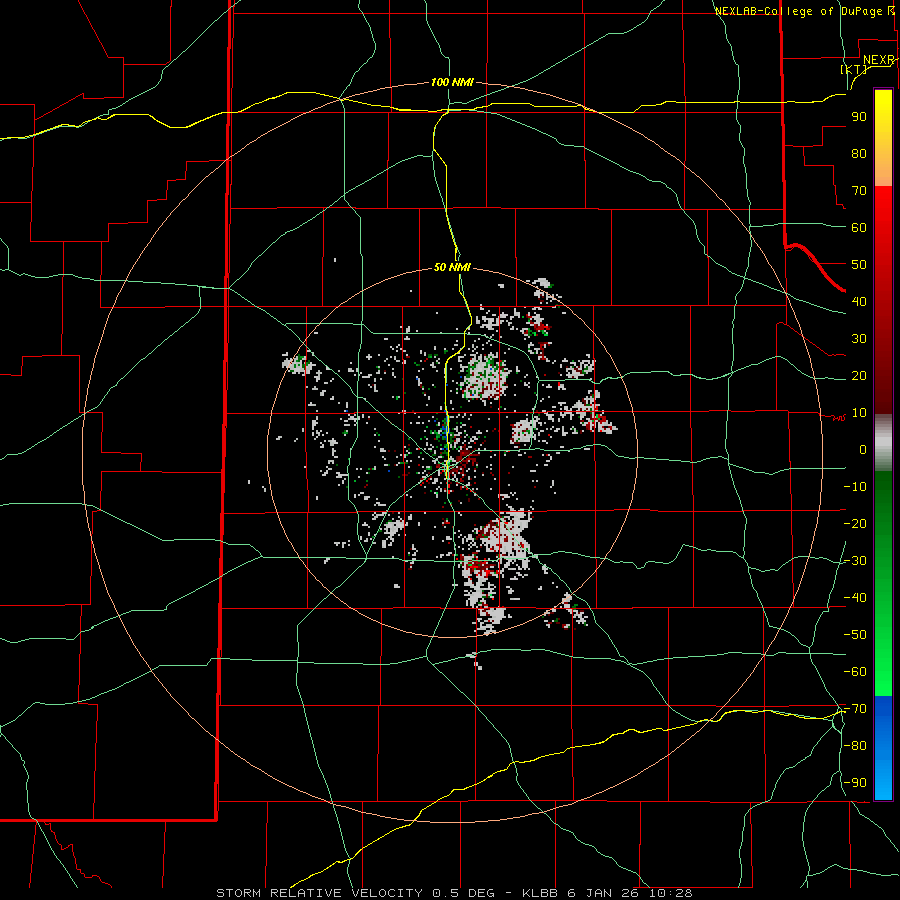The height and width of the screenshot is (900, 900).
Task: Select the -80 value on the velocity scale
Action: point(855,746)
